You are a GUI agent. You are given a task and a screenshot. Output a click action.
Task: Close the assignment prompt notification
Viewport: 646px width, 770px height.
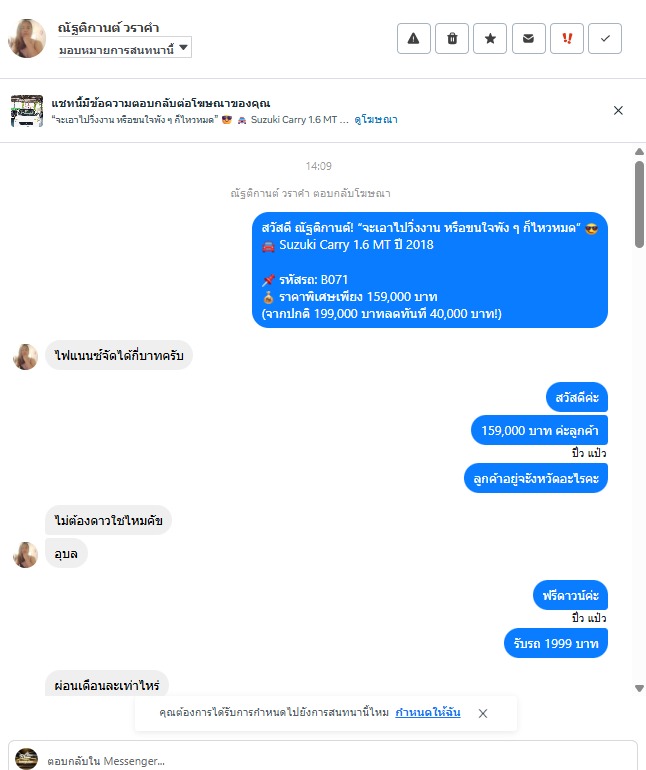point(483,714)
